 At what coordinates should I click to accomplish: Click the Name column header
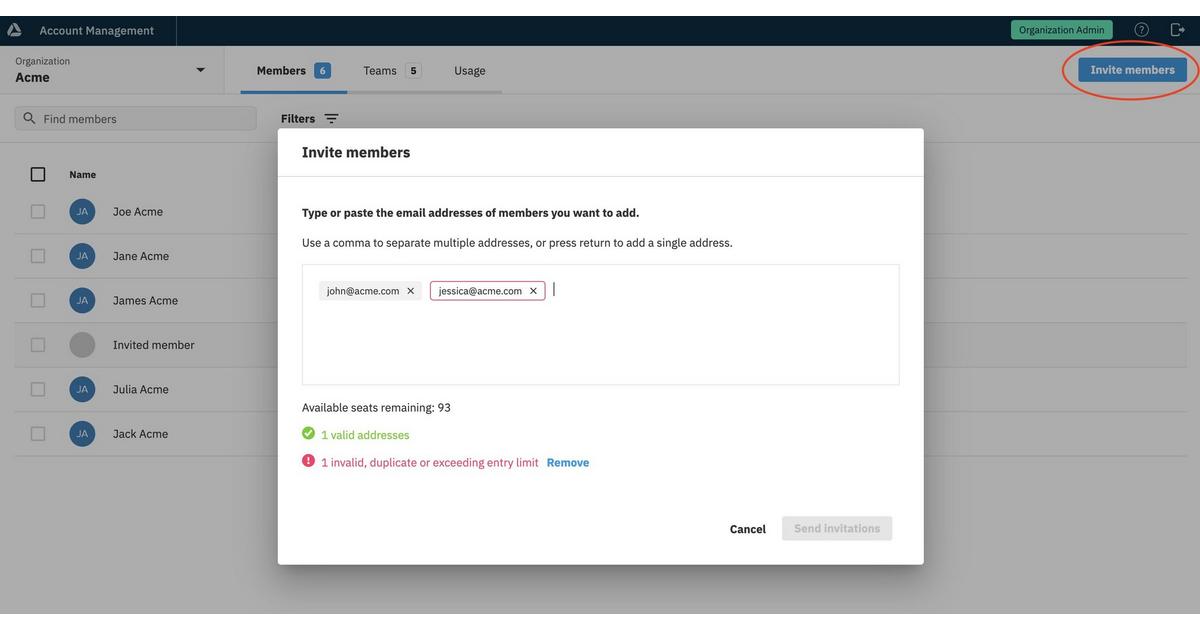[x=83, y=175]
